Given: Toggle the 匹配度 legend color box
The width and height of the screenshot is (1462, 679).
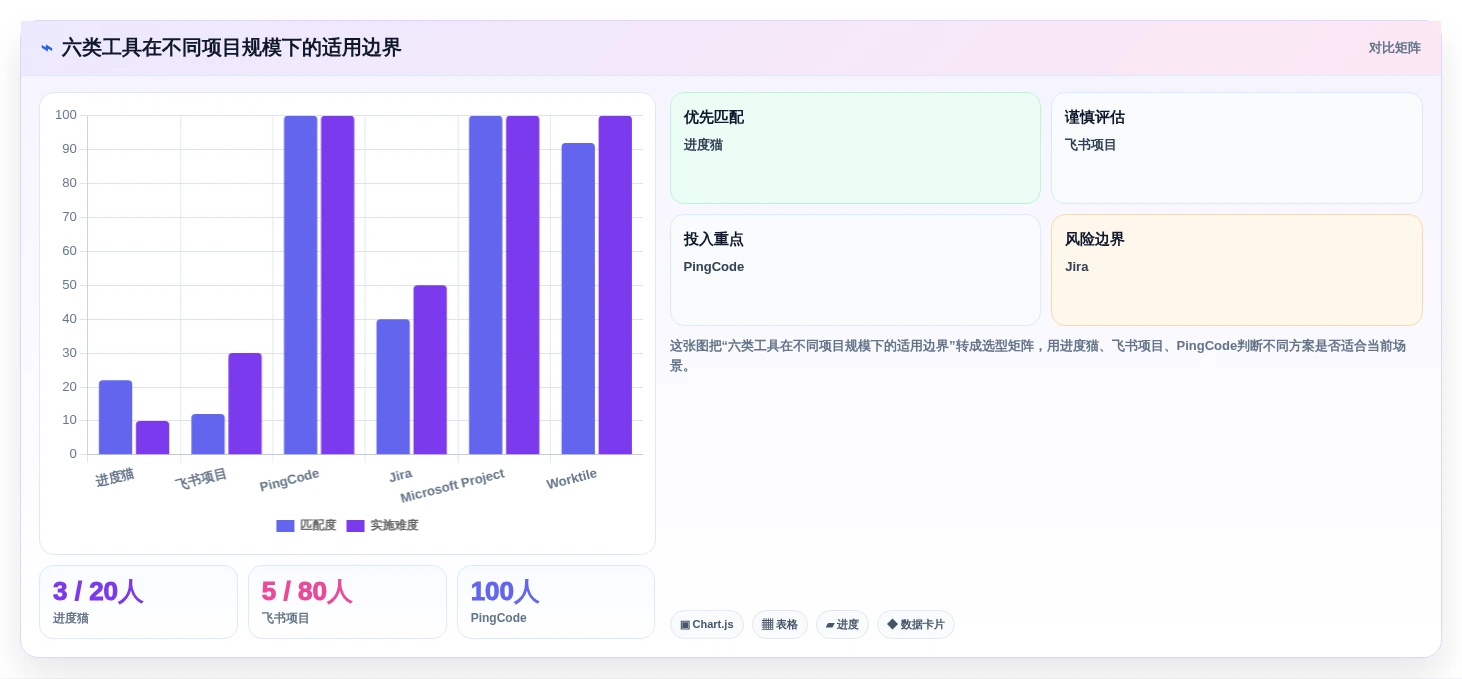Looking at the screenshot, I should click(x=285, y=526).
